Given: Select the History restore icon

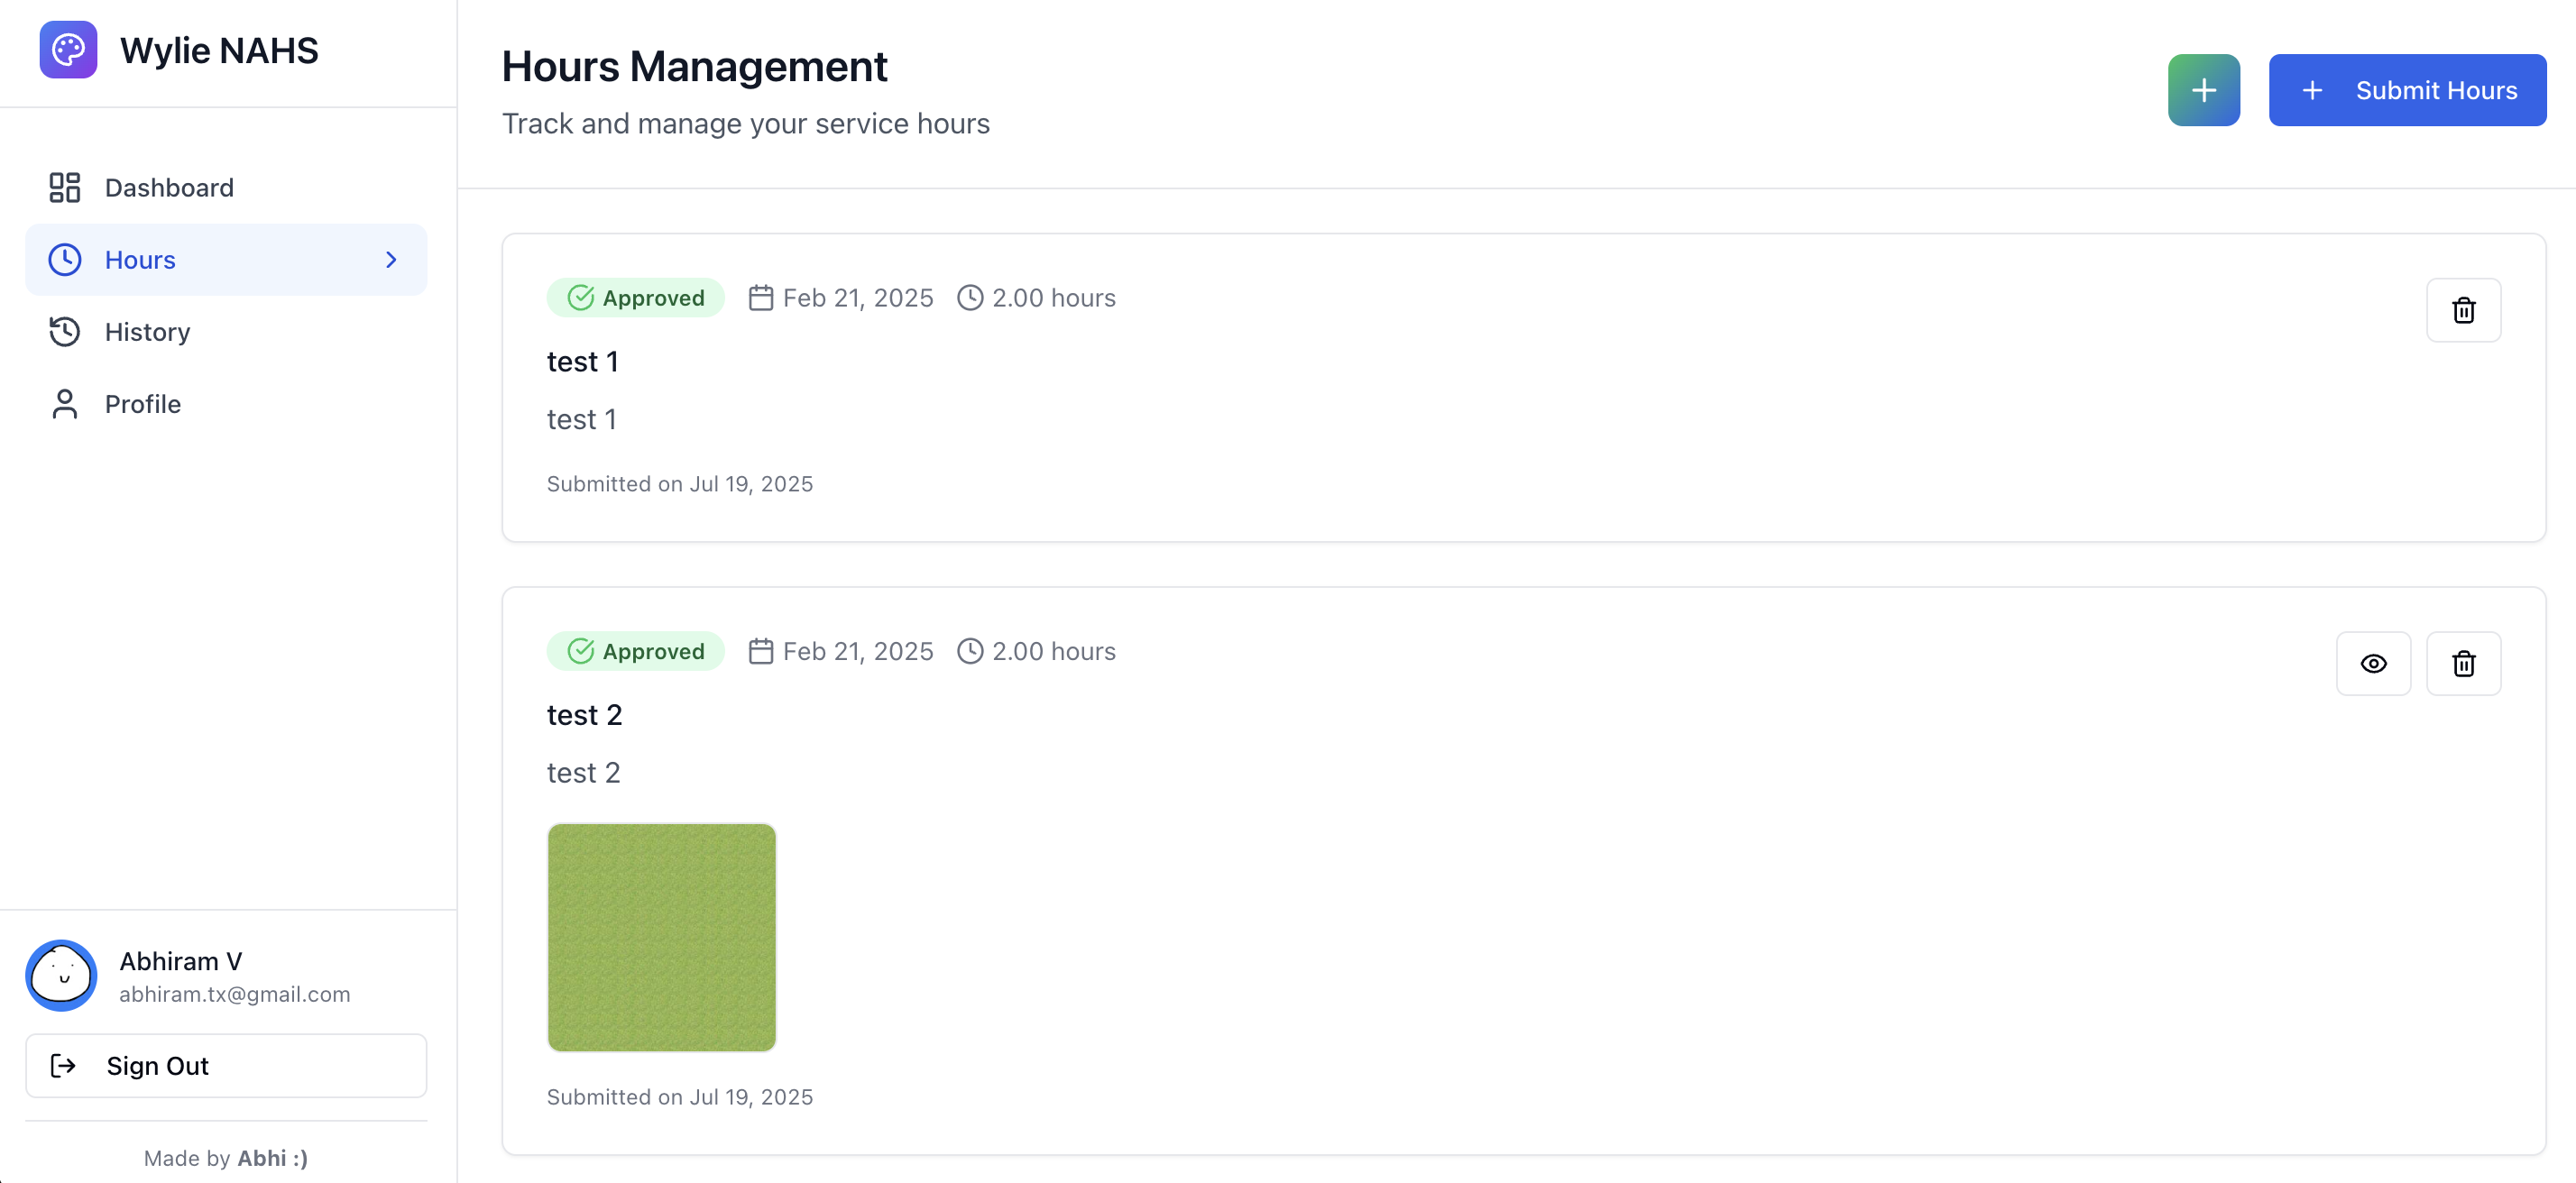Looking at the screenshot, I should [64, 331].
